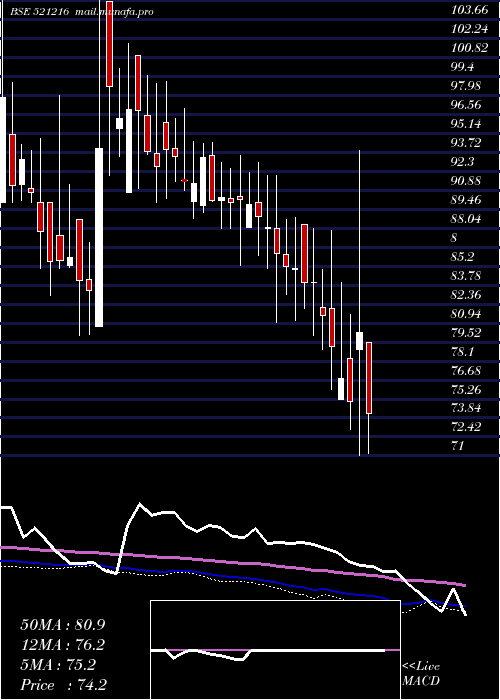Viewport: 500px width, 700px height.
Task: Click the 99.4 price axis label
Action: pyautogui.click(x=463, y=67)
